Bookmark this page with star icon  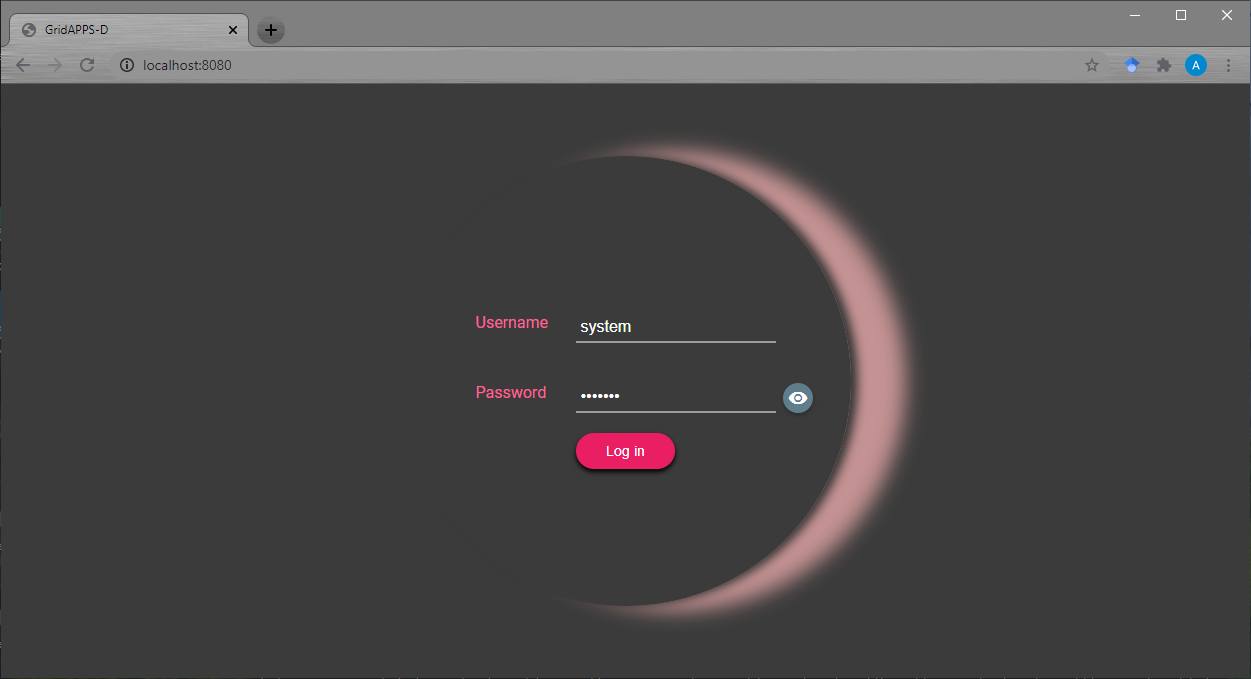[1092, 65]
